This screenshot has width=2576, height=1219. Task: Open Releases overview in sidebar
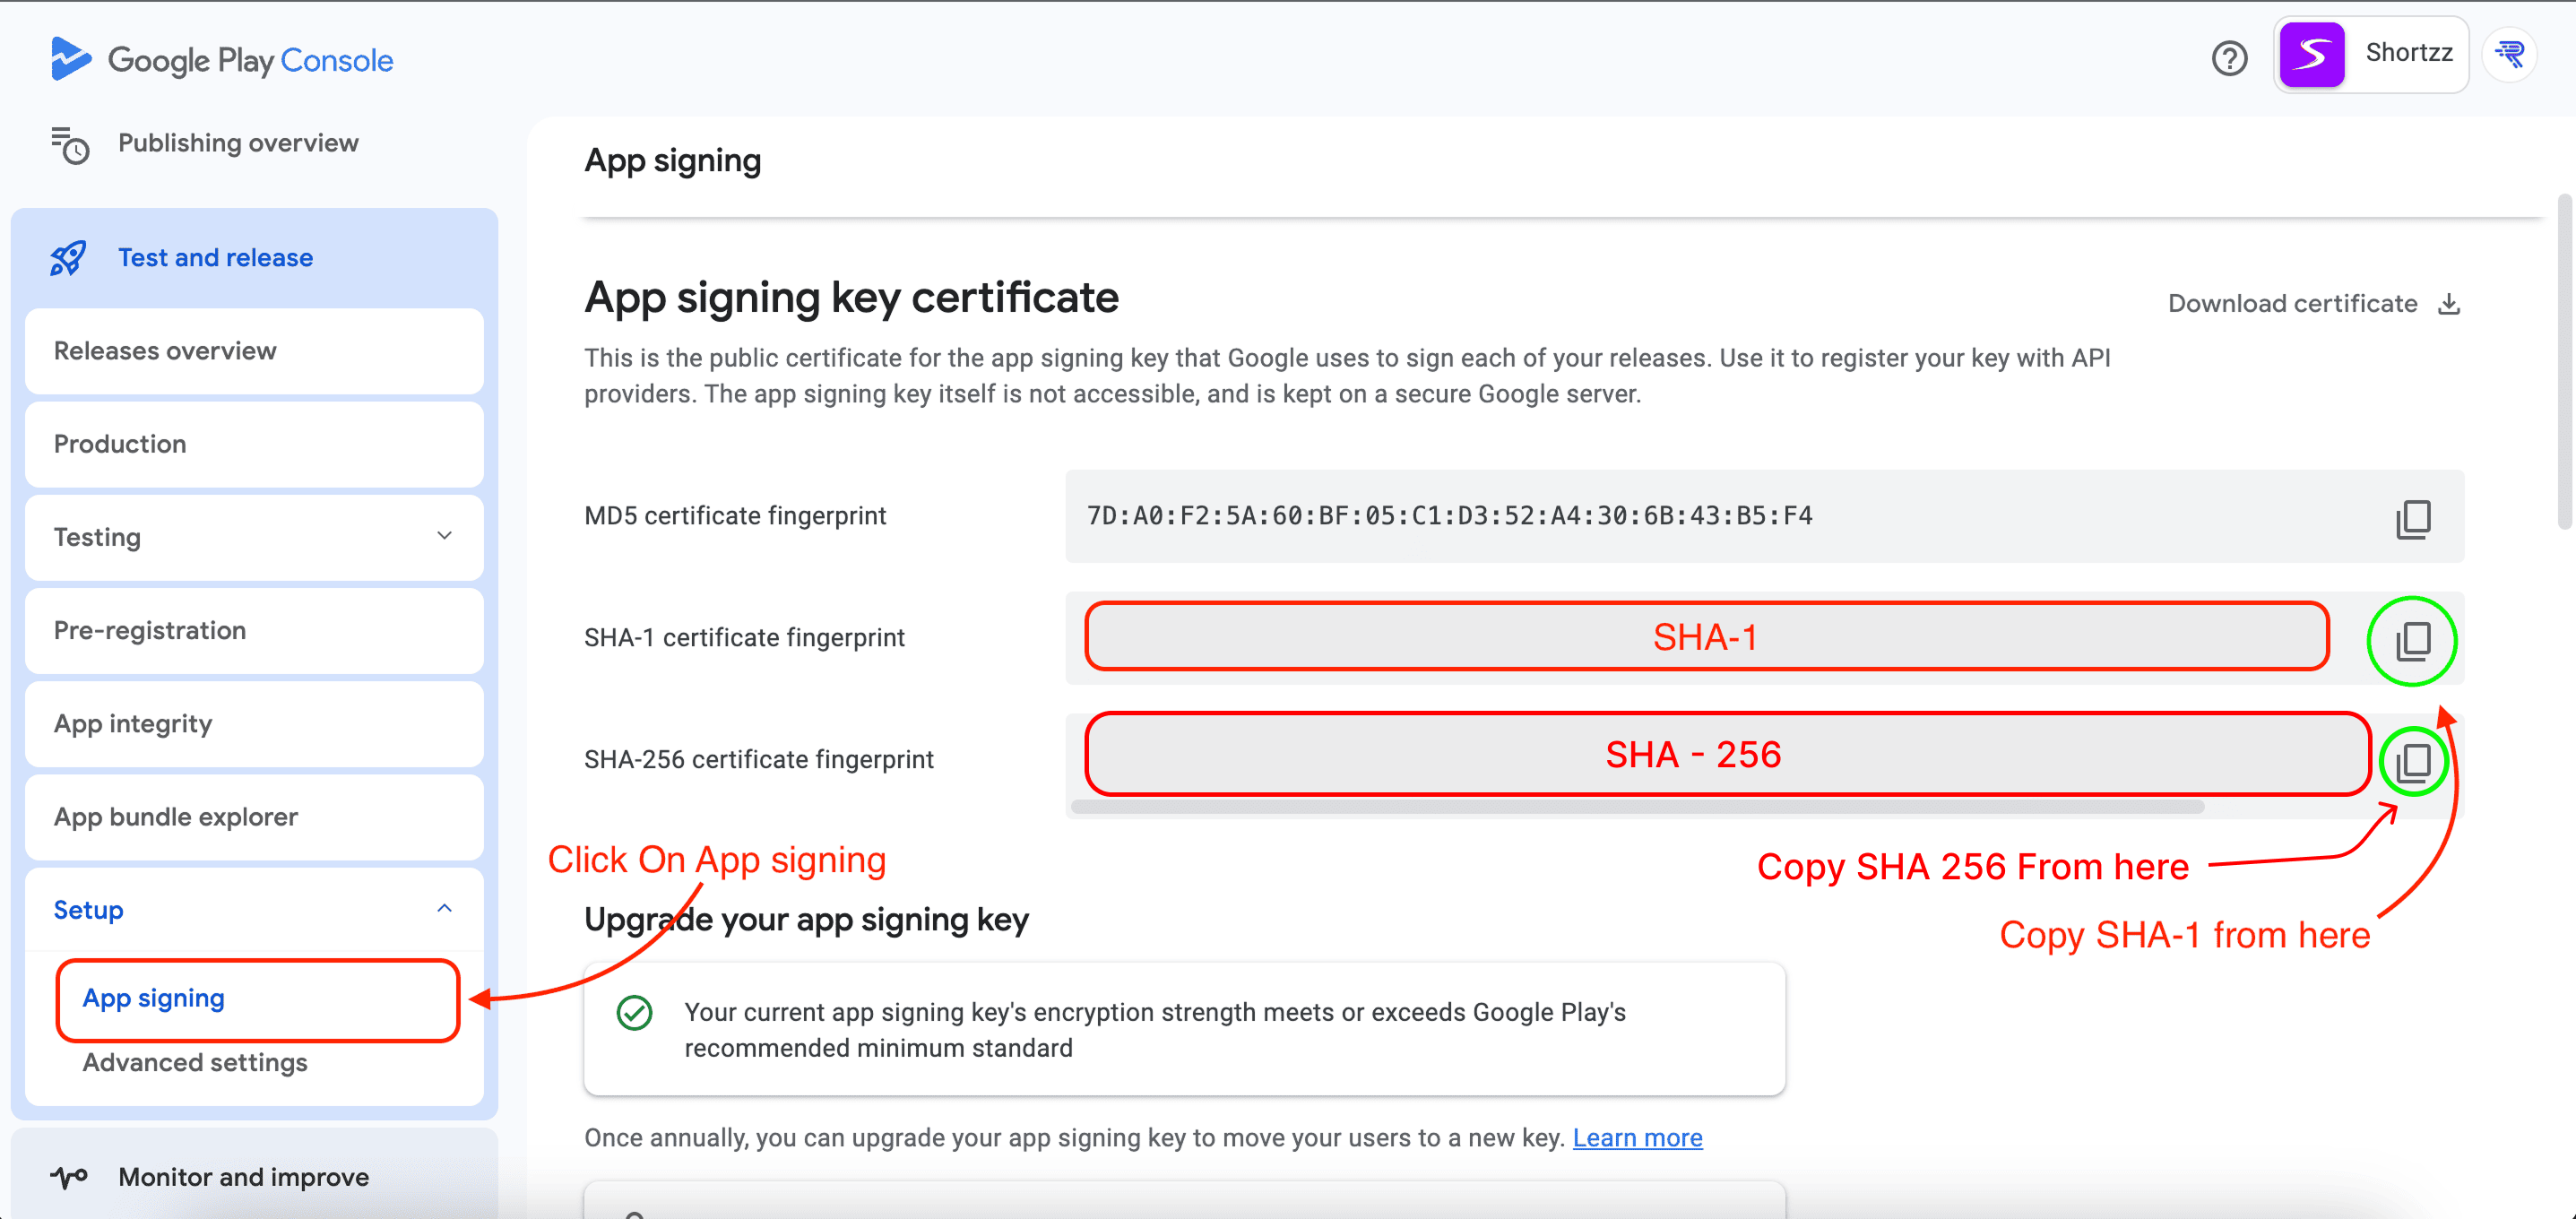tap(165, 351)
